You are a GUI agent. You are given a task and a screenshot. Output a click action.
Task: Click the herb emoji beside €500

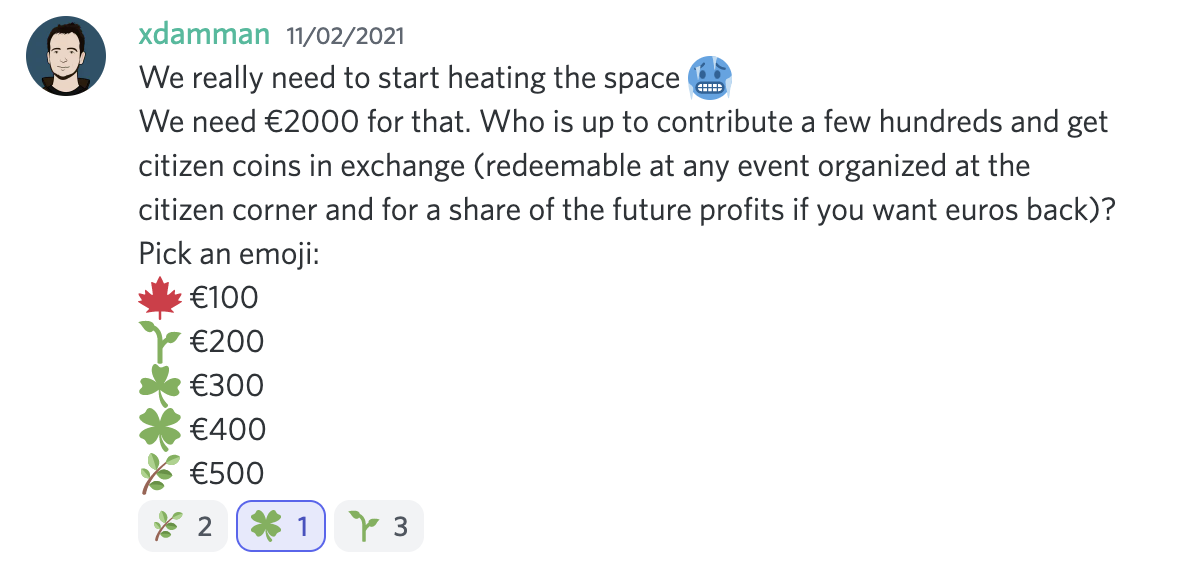click(x=160, y=474)
